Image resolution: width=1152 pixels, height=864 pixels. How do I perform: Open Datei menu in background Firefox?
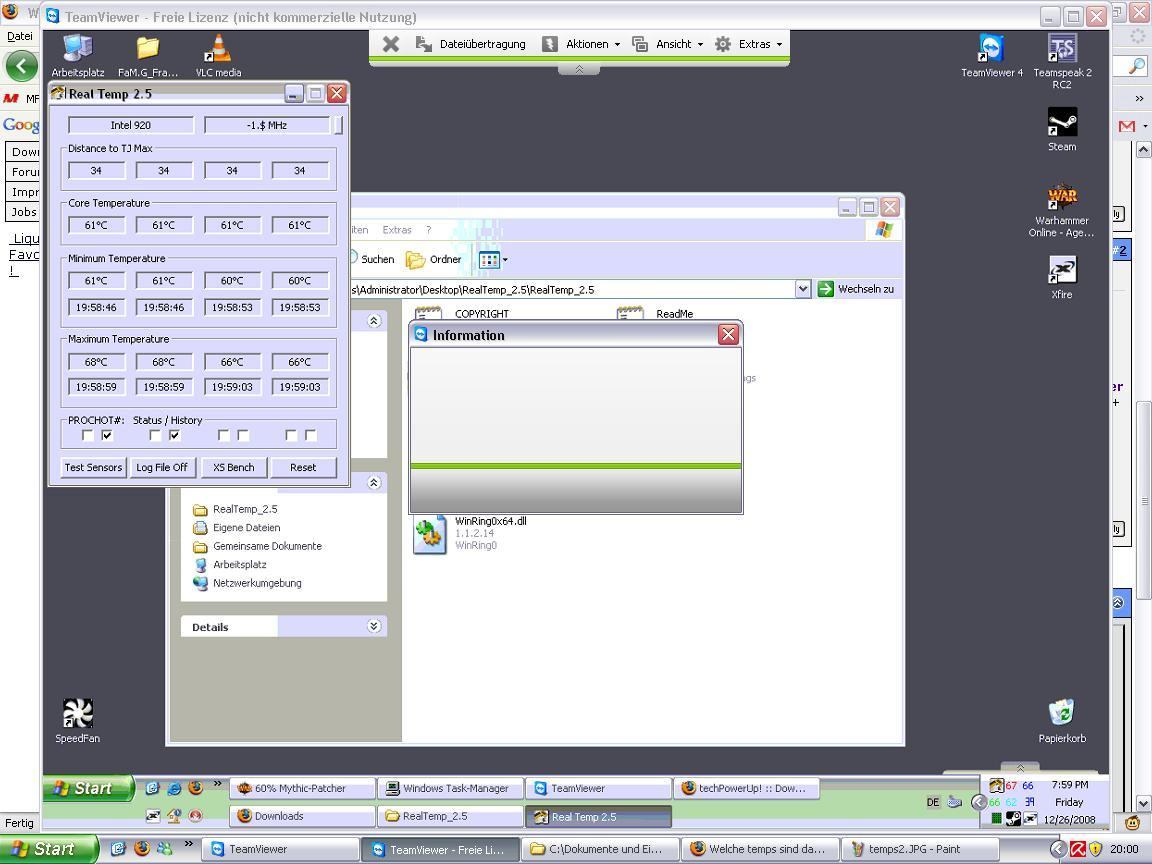(20, 36)
